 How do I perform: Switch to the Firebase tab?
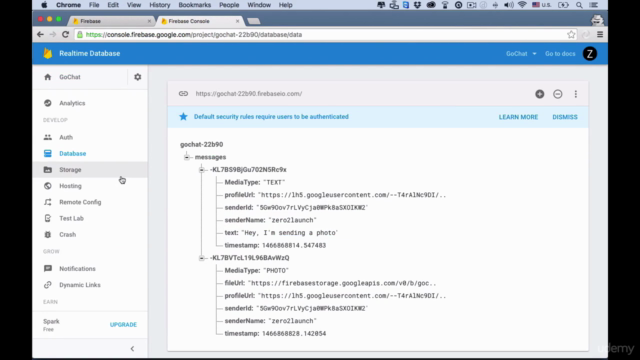coord(111,21)
